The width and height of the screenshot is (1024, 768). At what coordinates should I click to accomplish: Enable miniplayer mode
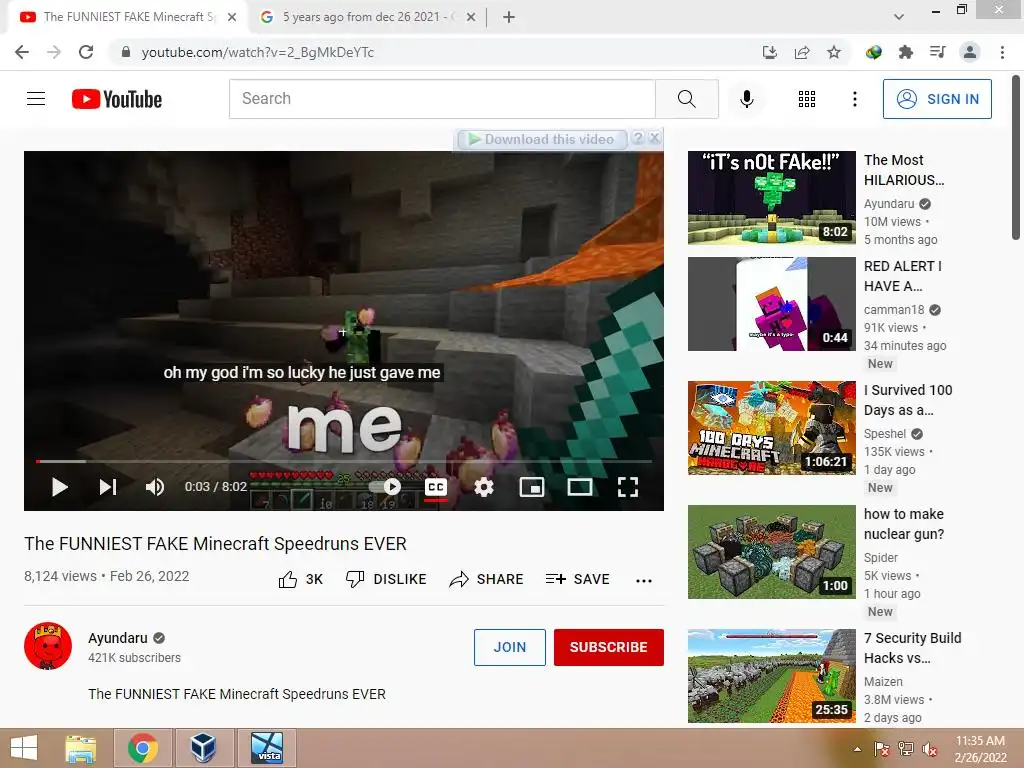pyautogui.click(x=532, y=487)
